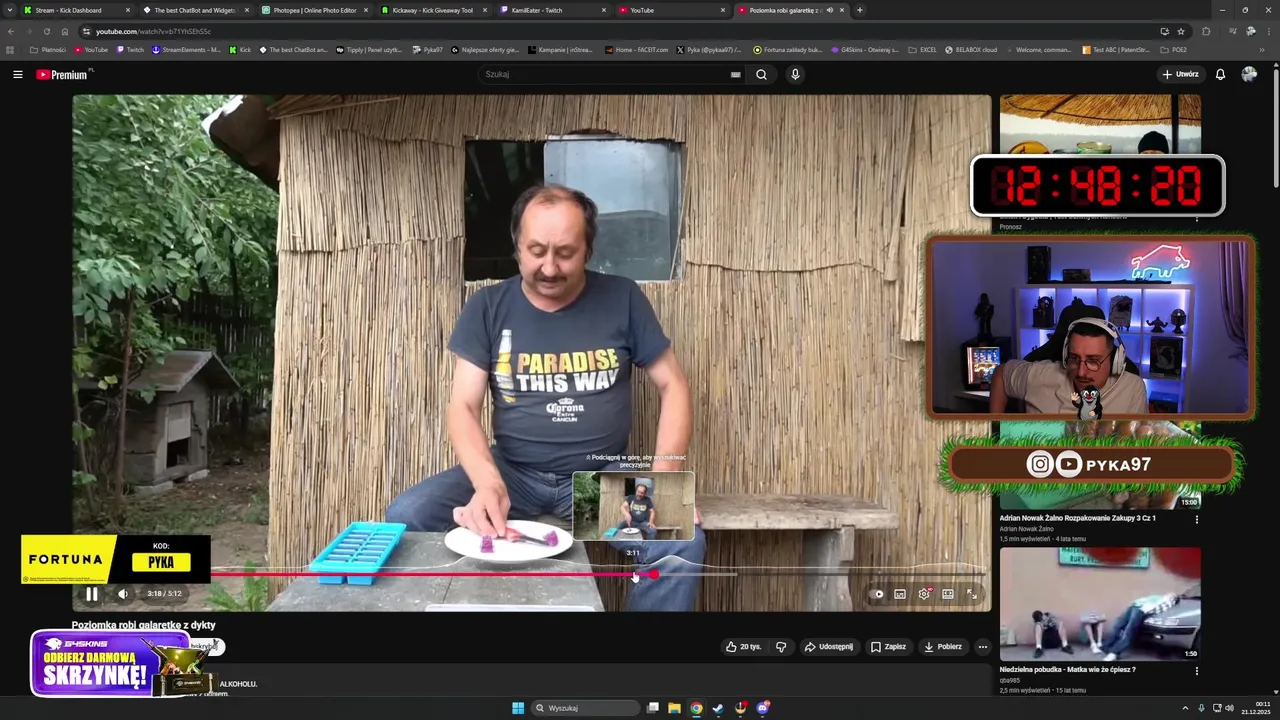Switch to theater mode in player

pos(948,594)
